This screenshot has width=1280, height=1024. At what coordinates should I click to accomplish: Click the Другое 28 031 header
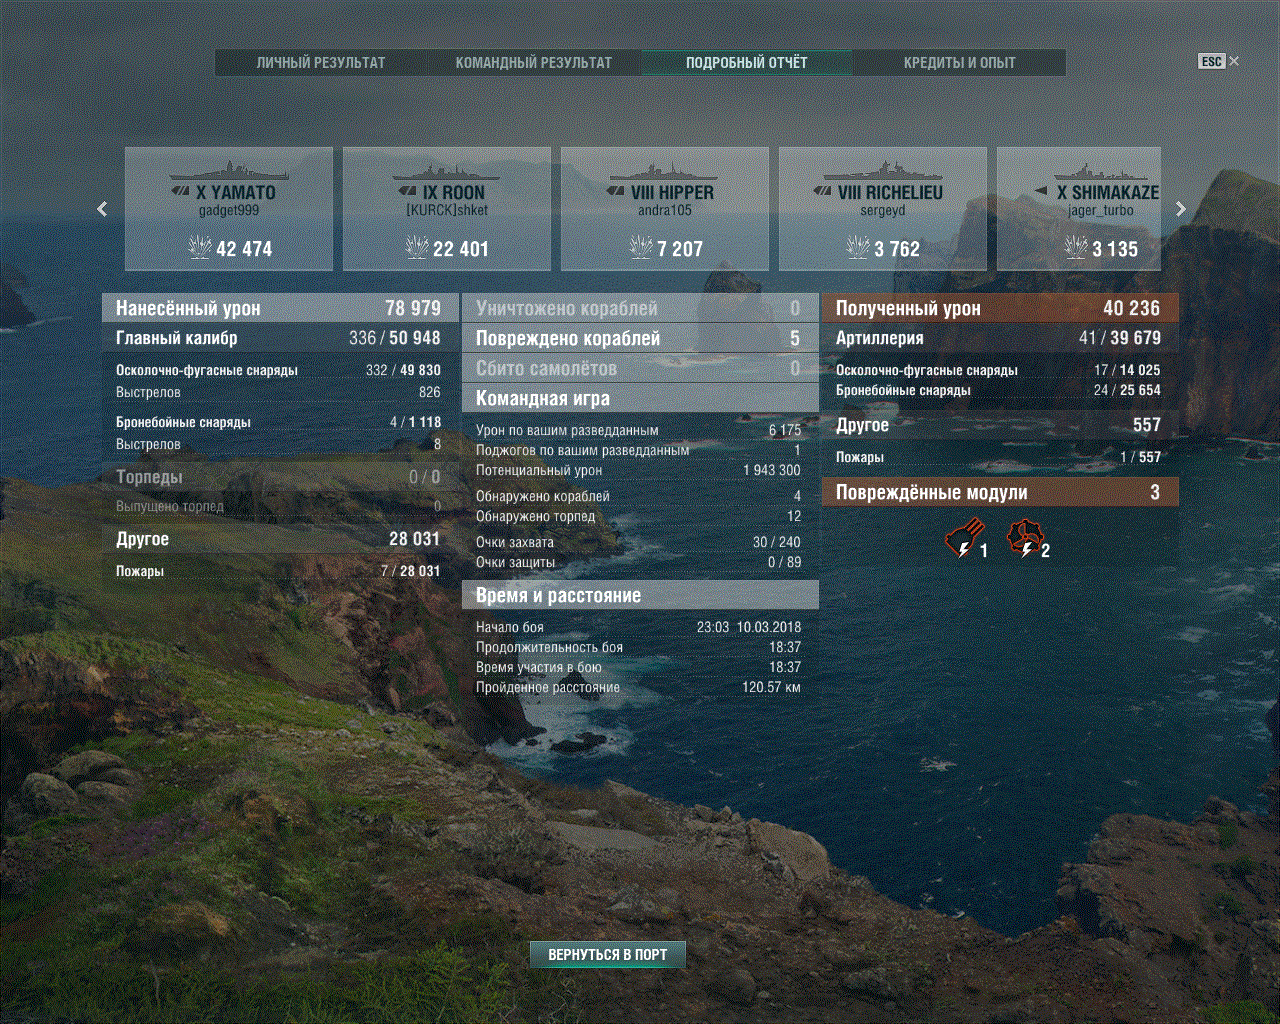280,539
